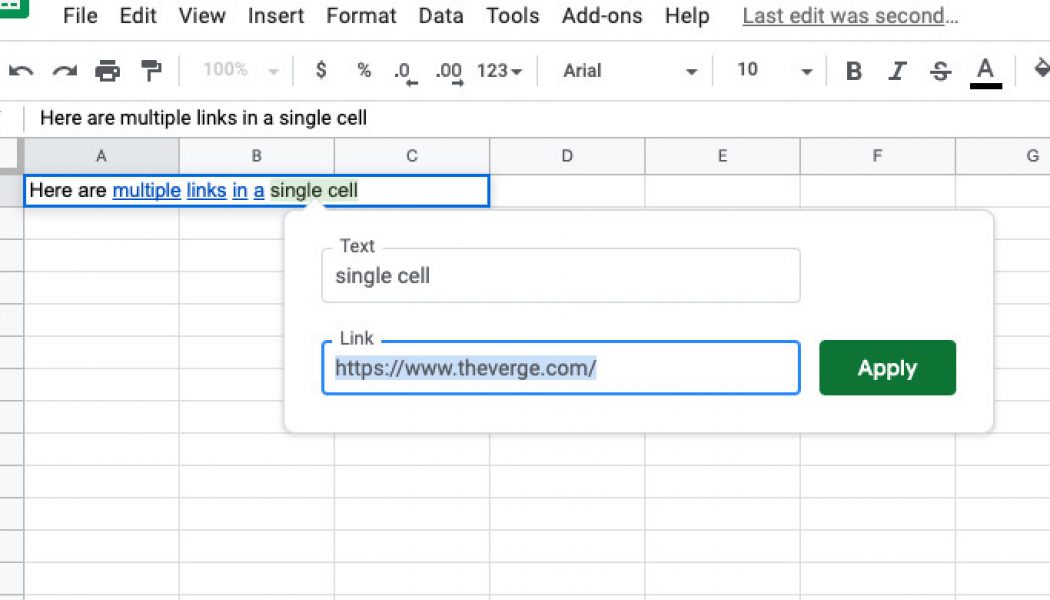
Task: Select the Paint format tool
Action: 150,70
